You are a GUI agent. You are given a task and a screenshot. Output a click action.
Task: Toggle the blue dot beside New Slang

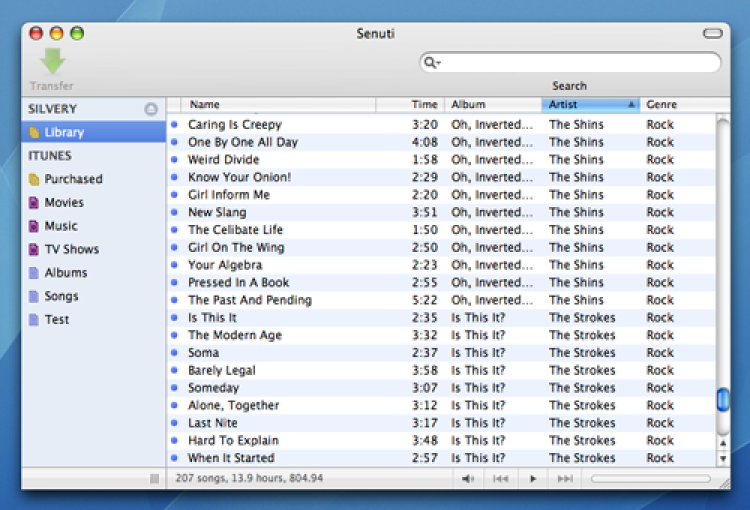coord(174,212)
